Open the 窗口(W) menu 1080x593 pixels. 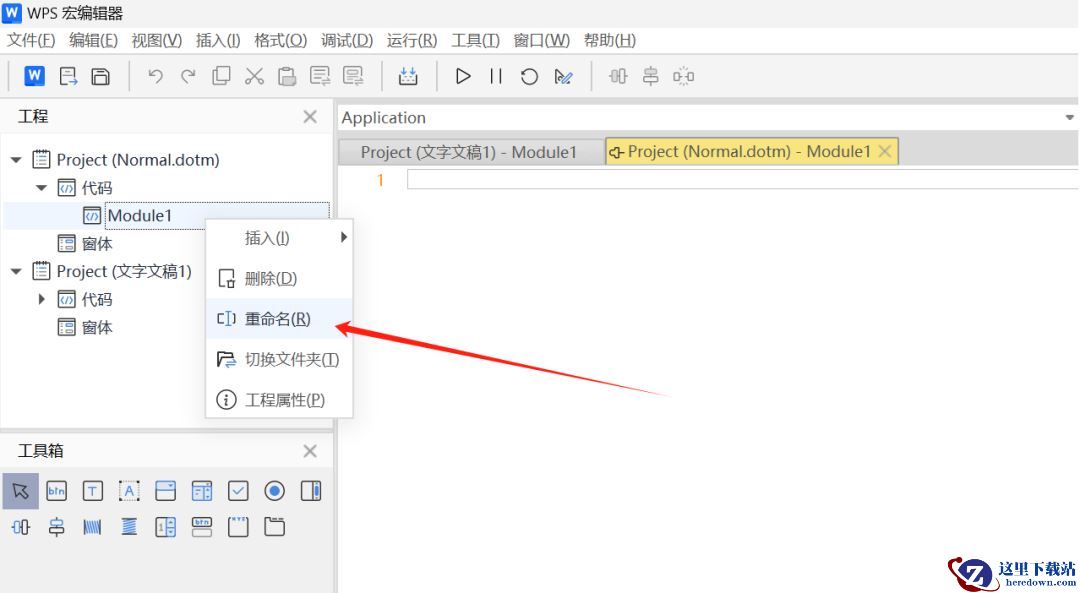point(541,41)
